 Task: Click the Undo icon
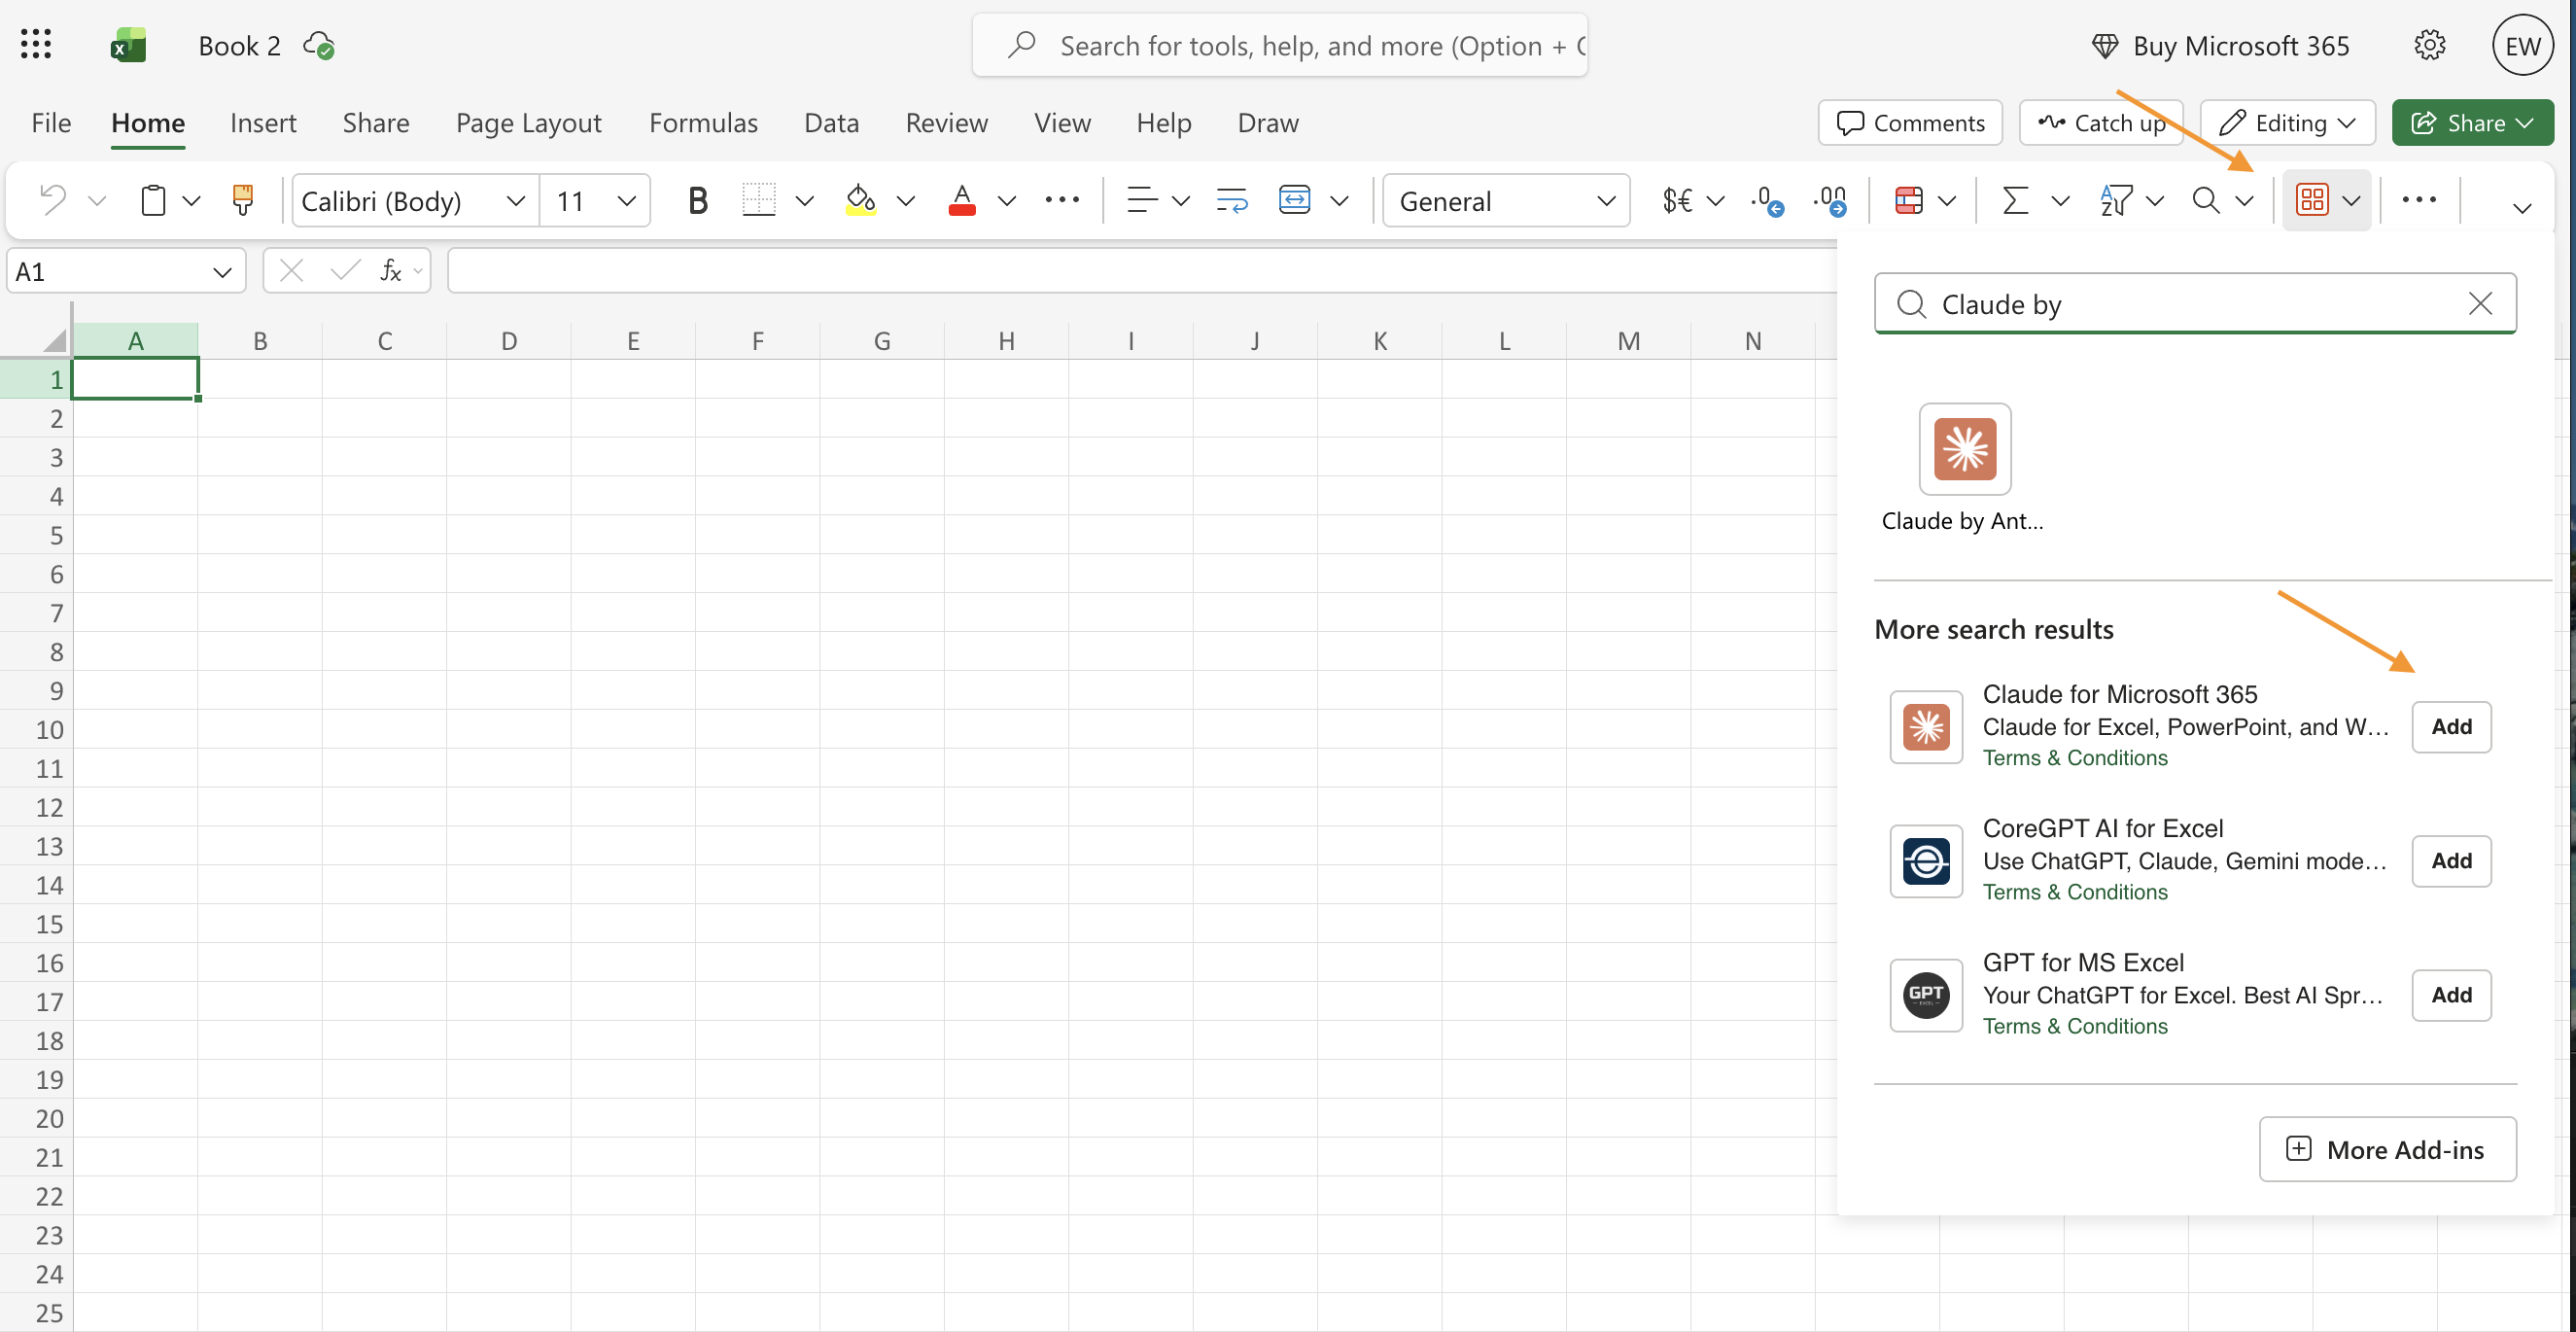click(52, 200)
